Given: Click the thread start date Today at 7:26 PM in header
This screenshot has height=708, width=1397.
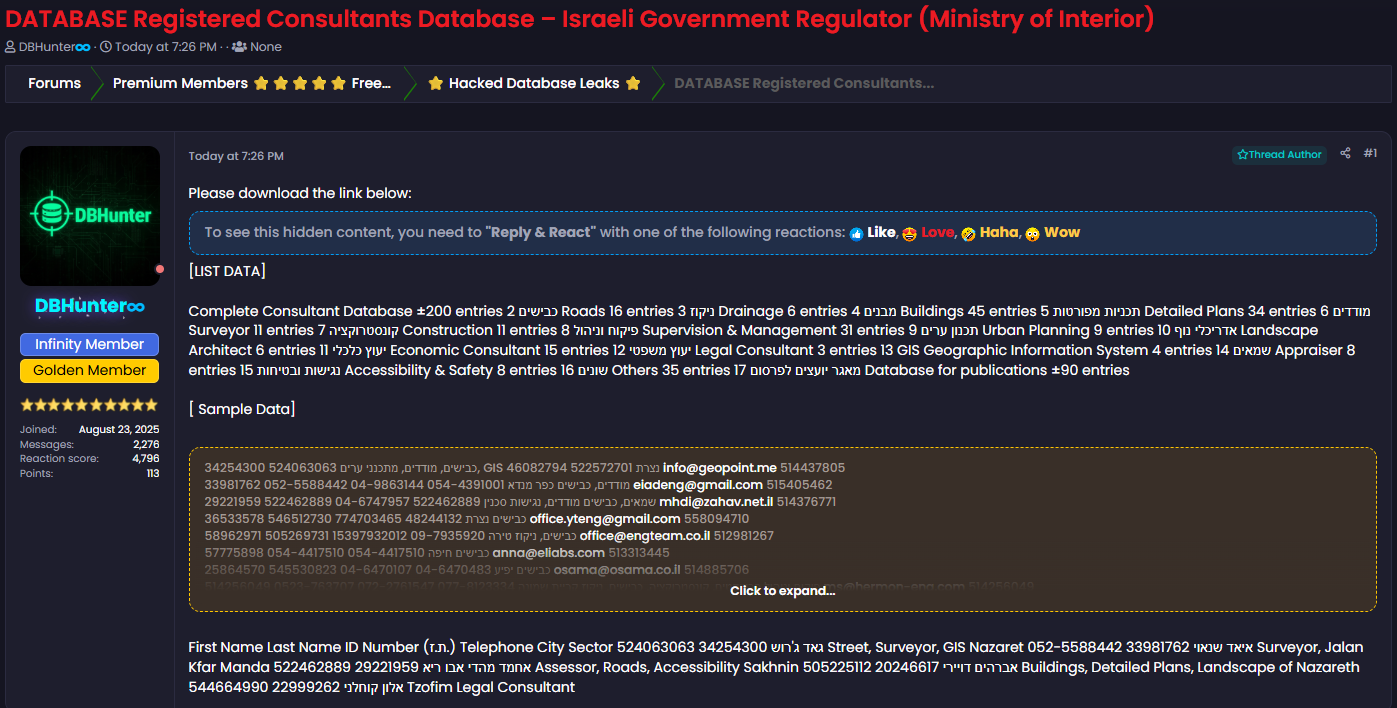Looking at the screenshot, I should pyautogui.click(x=166, y=47).
